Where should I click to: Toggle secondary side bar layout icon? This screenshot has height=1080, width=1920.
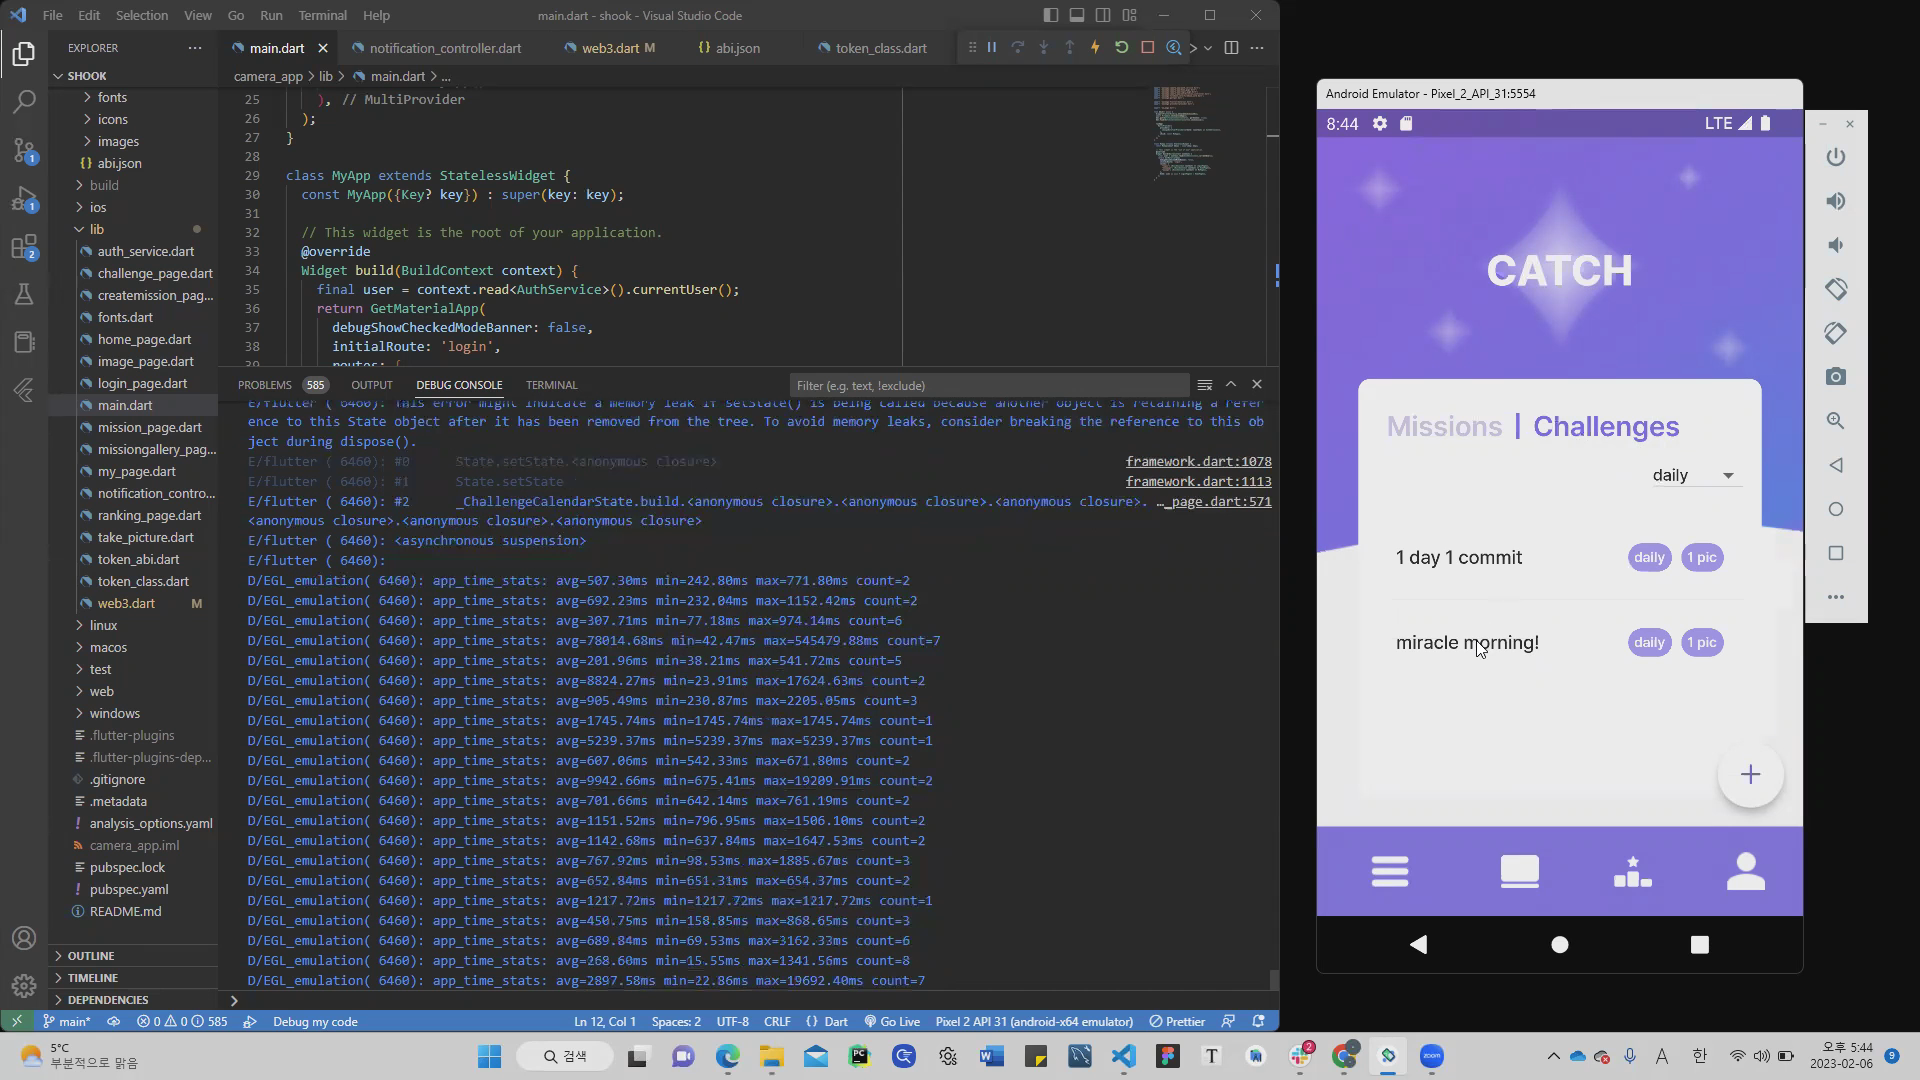(x=1103, y=15)
